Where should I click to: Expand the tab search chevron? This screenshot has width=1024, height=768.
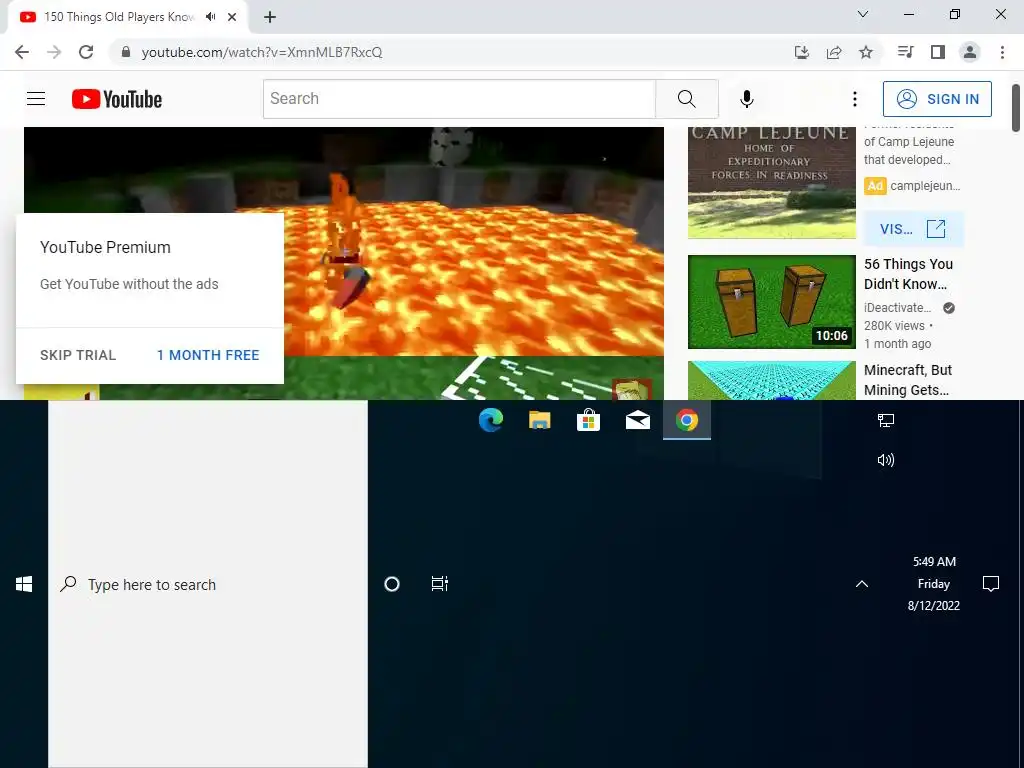click(863, 14)
